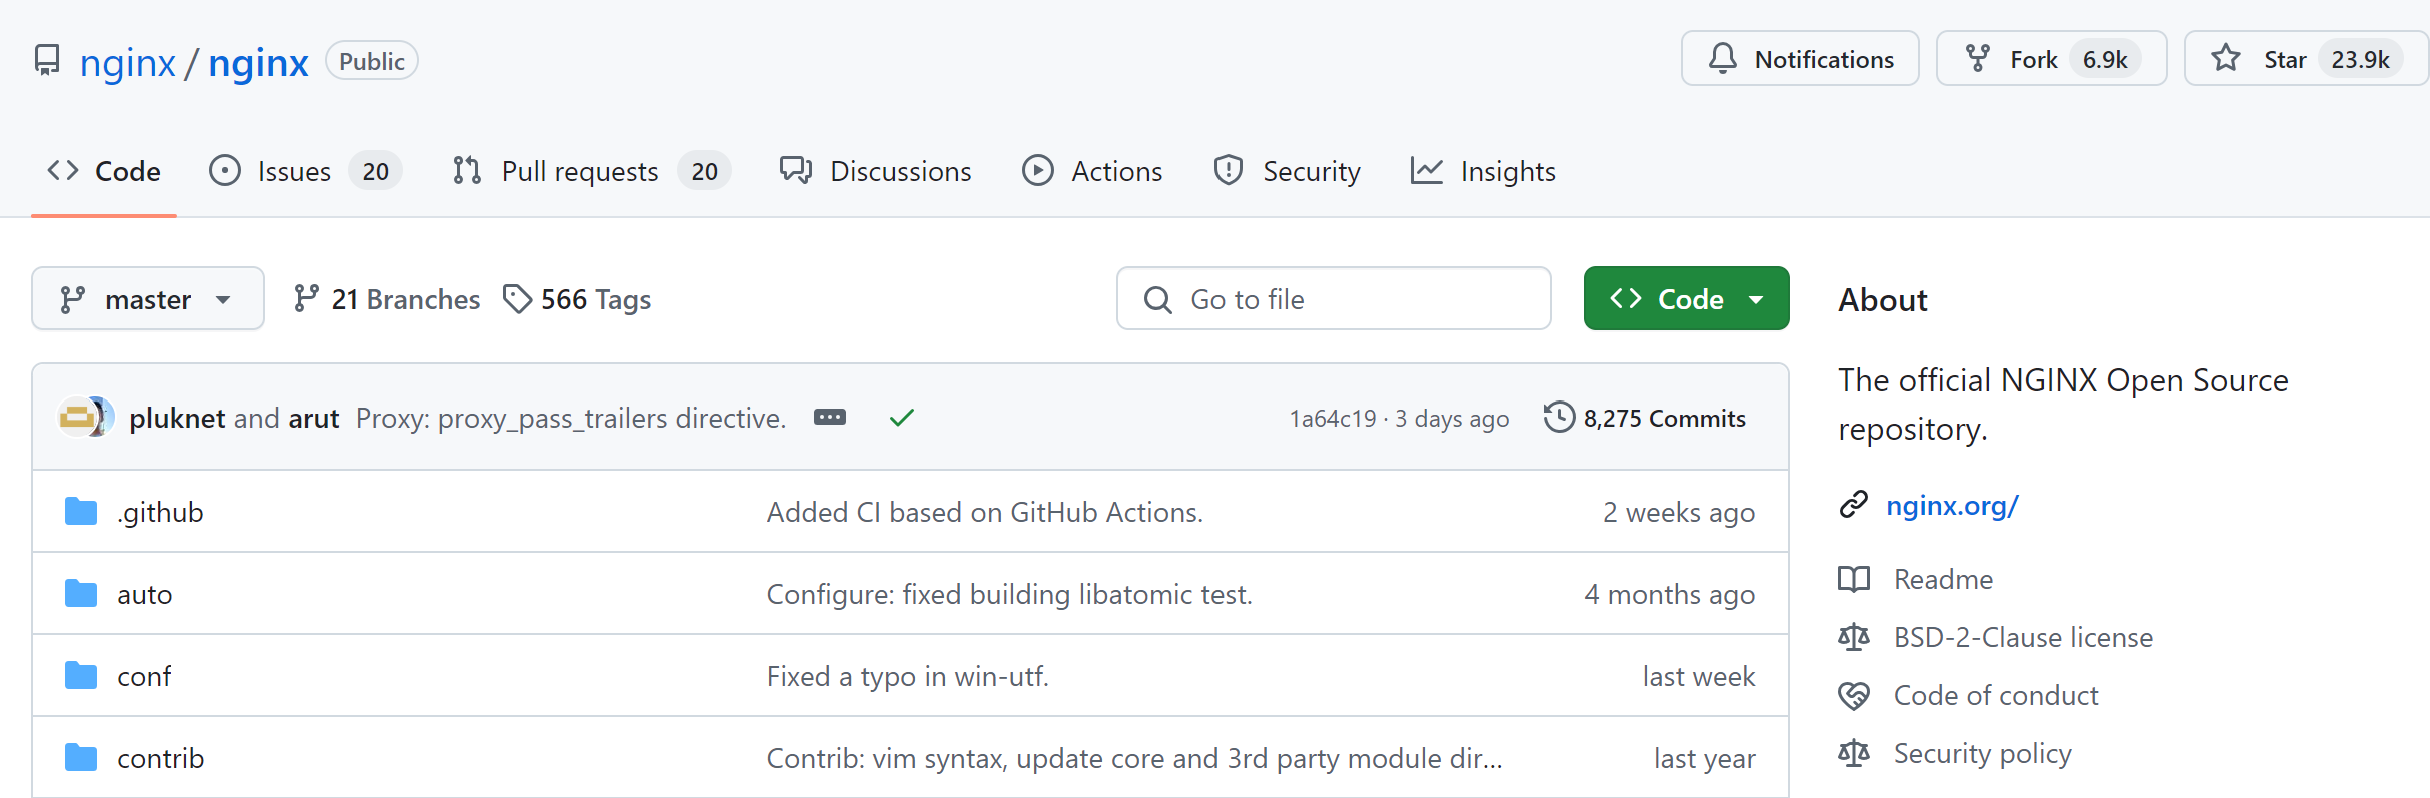
Task: Click the Notifications bell icon
Action: (x=1722, y=59)
